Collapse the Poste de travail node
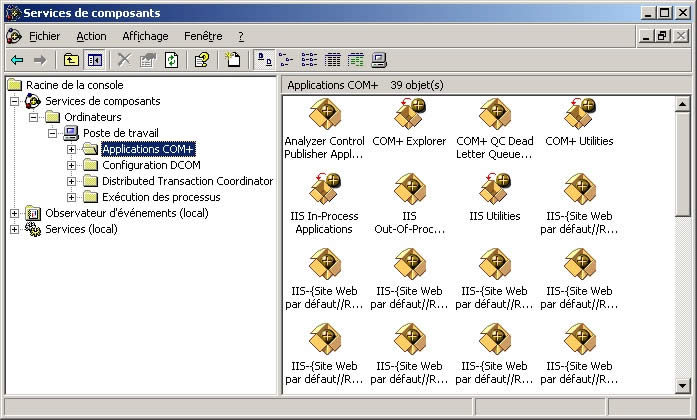This screenshot has width=697, height=420. pyautogui.click(x=53, y=133)
